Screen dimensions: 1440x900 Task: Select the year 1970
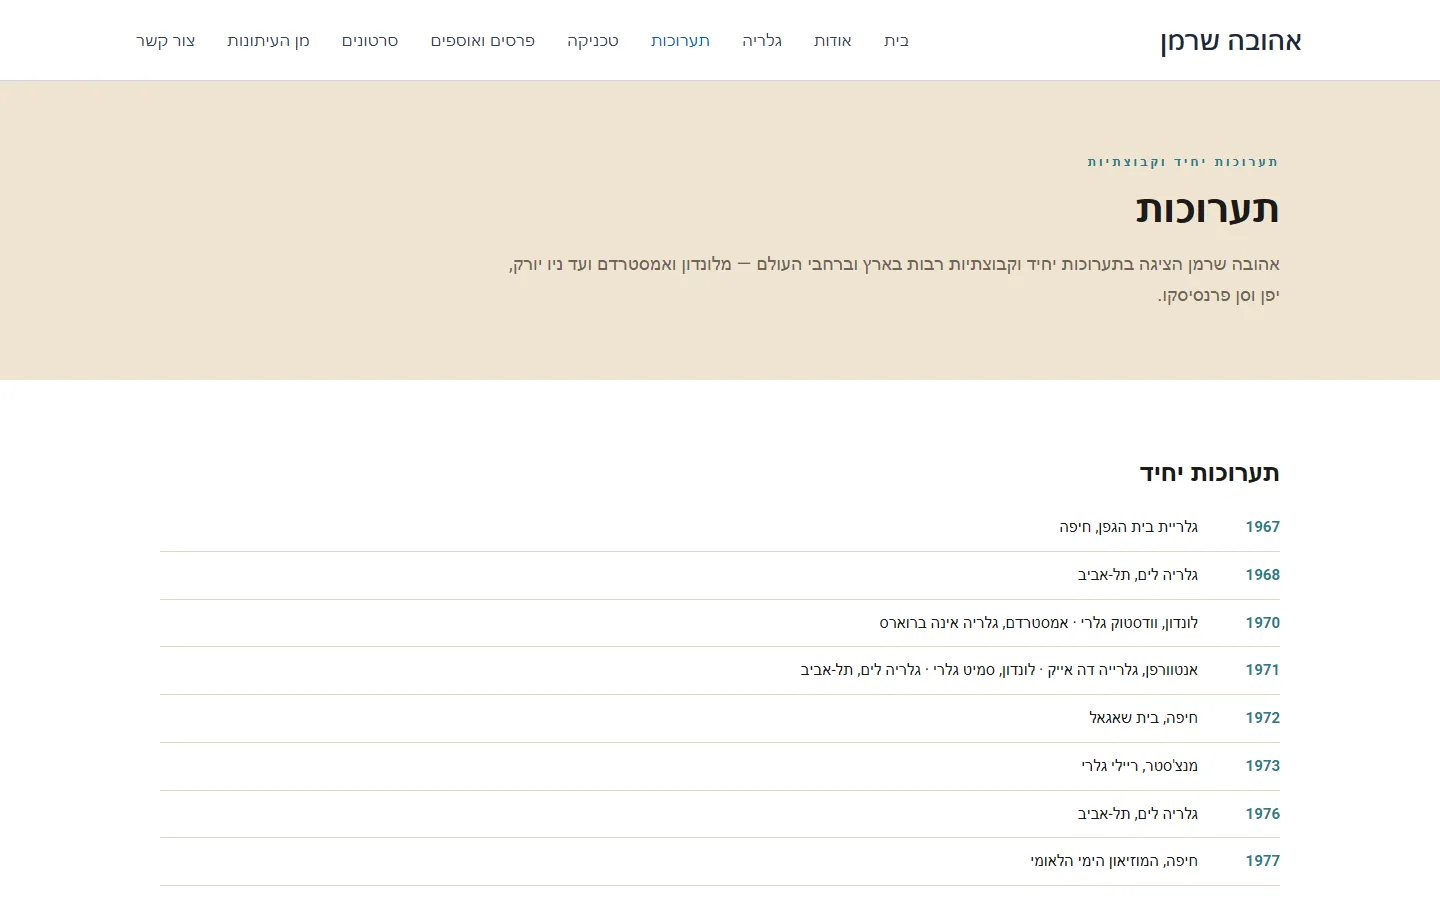[x=1262, y=623]
